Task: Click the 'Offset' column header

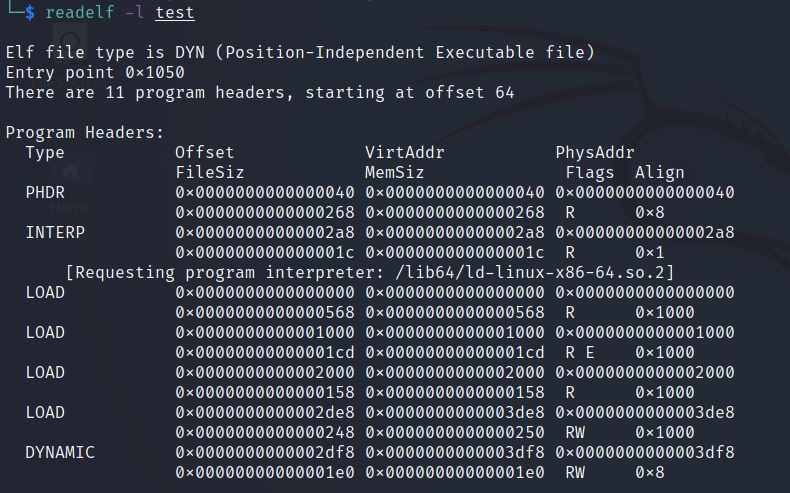Action: click(204, 152)
